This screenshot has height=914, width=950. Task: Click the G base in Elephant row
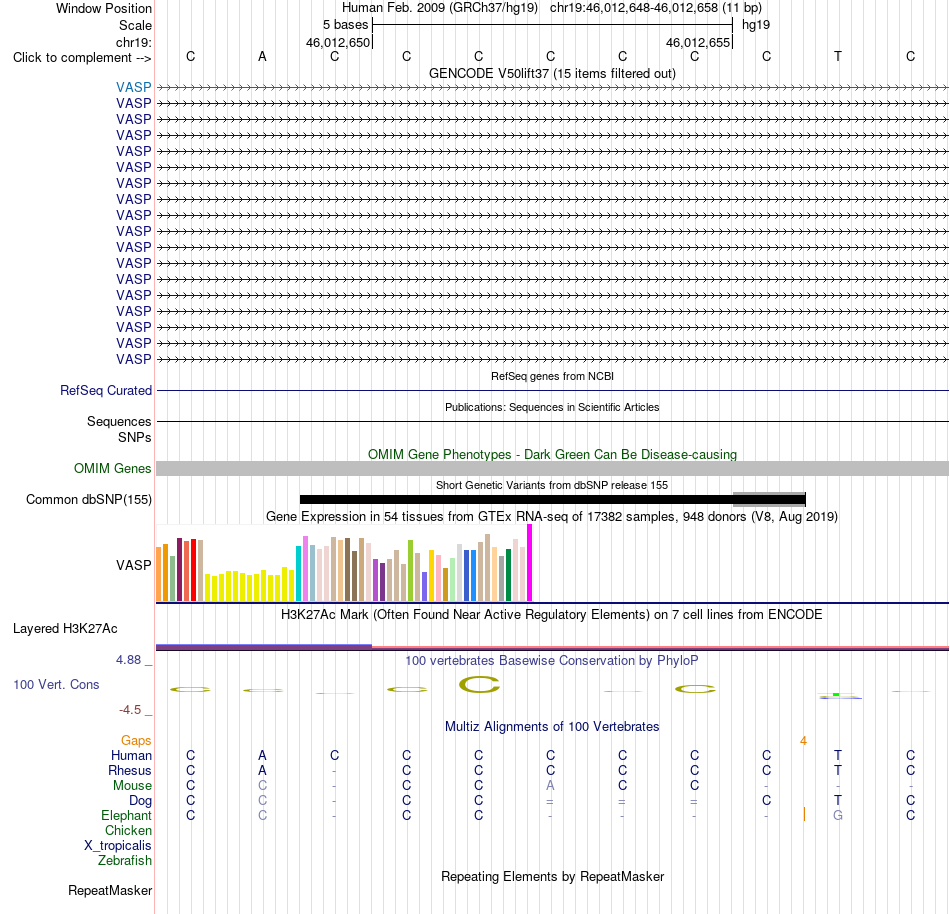click(x=838, y=815)
